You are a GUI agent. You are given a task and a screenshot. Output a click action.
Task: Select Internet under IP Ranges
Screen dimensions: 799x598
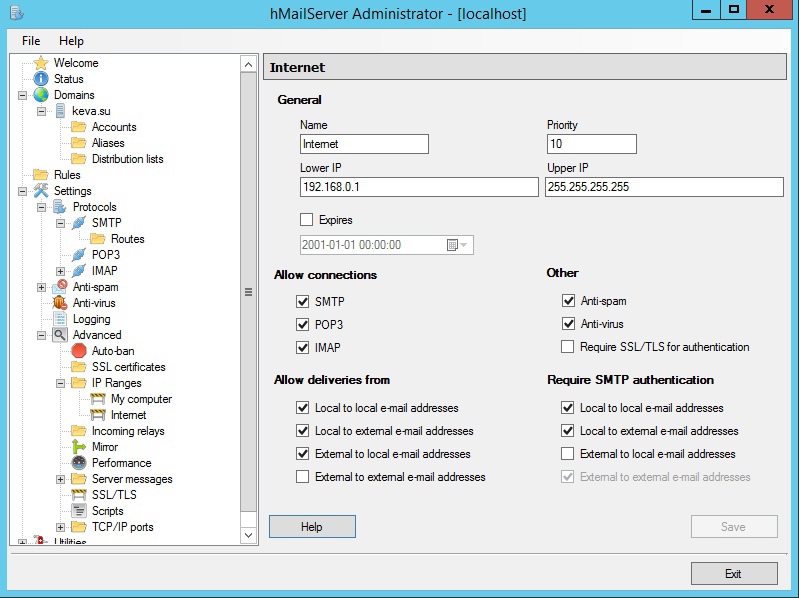[128, 415]
